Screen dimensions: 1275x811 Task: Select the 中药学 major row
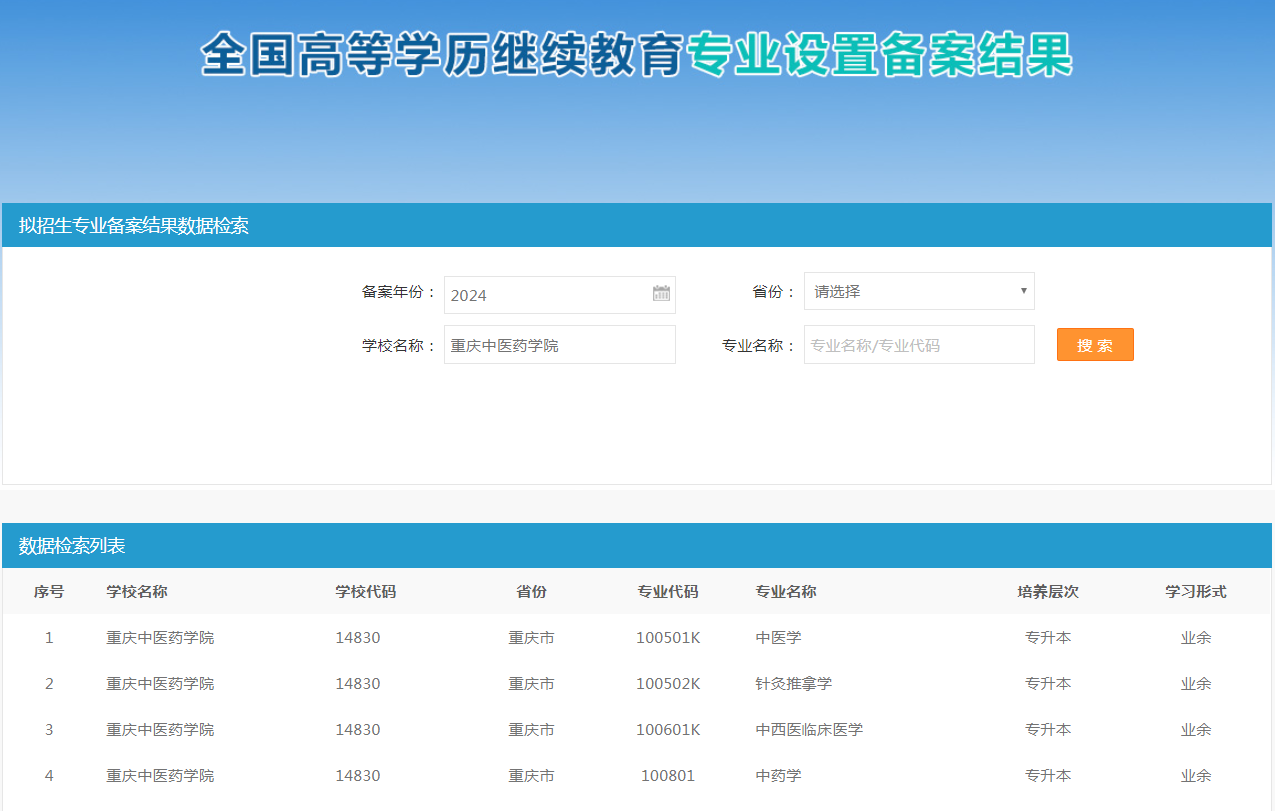tap(778, 776)
